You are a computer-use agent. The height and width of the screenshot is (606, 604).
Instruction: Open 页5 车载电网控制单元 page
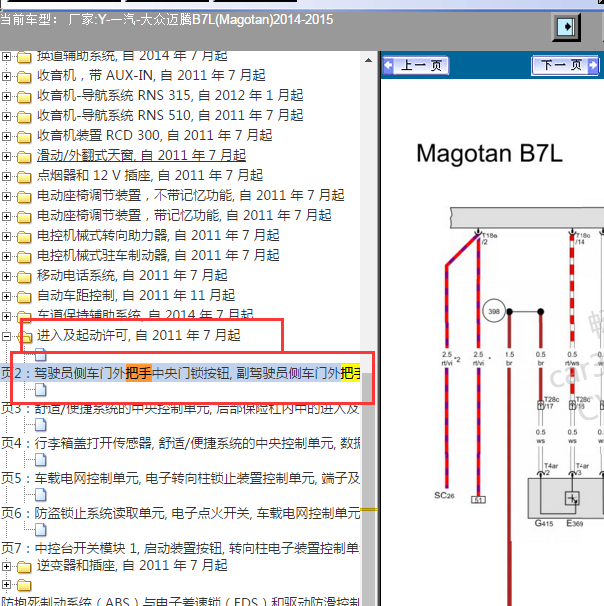(180, 478)
